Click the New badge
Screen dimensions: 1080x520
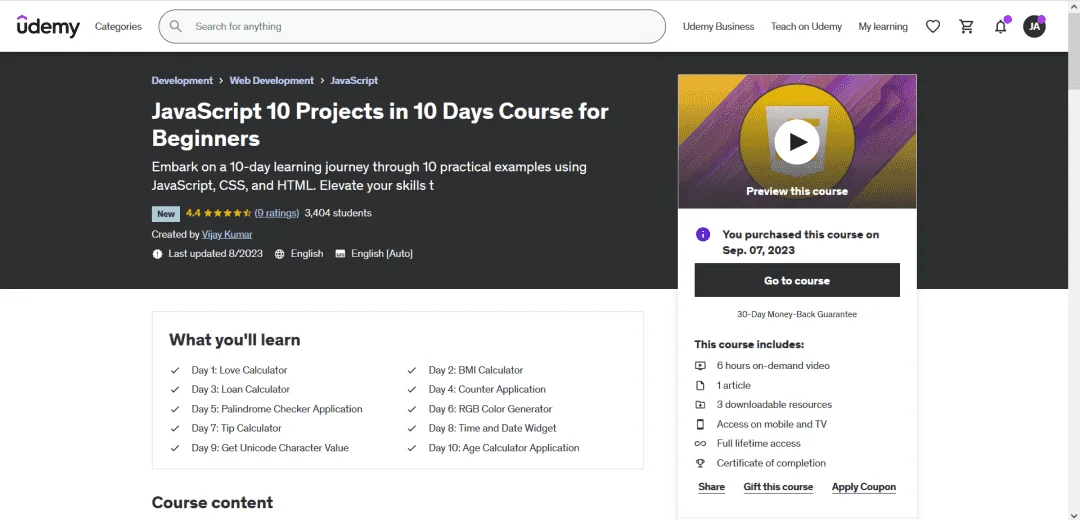point(166,214)
